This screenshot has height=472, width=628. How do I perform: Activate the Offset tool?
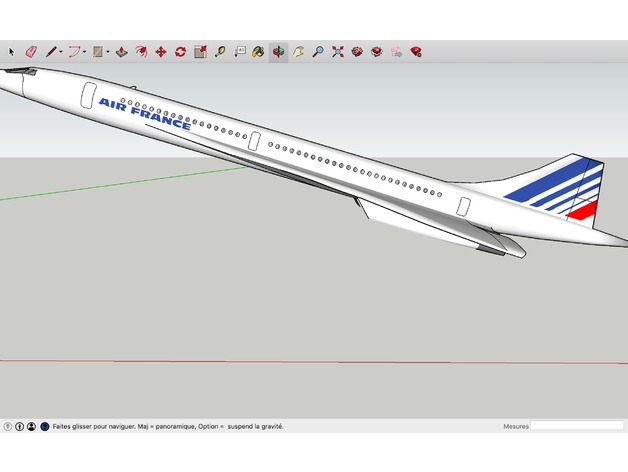[x=141, y=52]
